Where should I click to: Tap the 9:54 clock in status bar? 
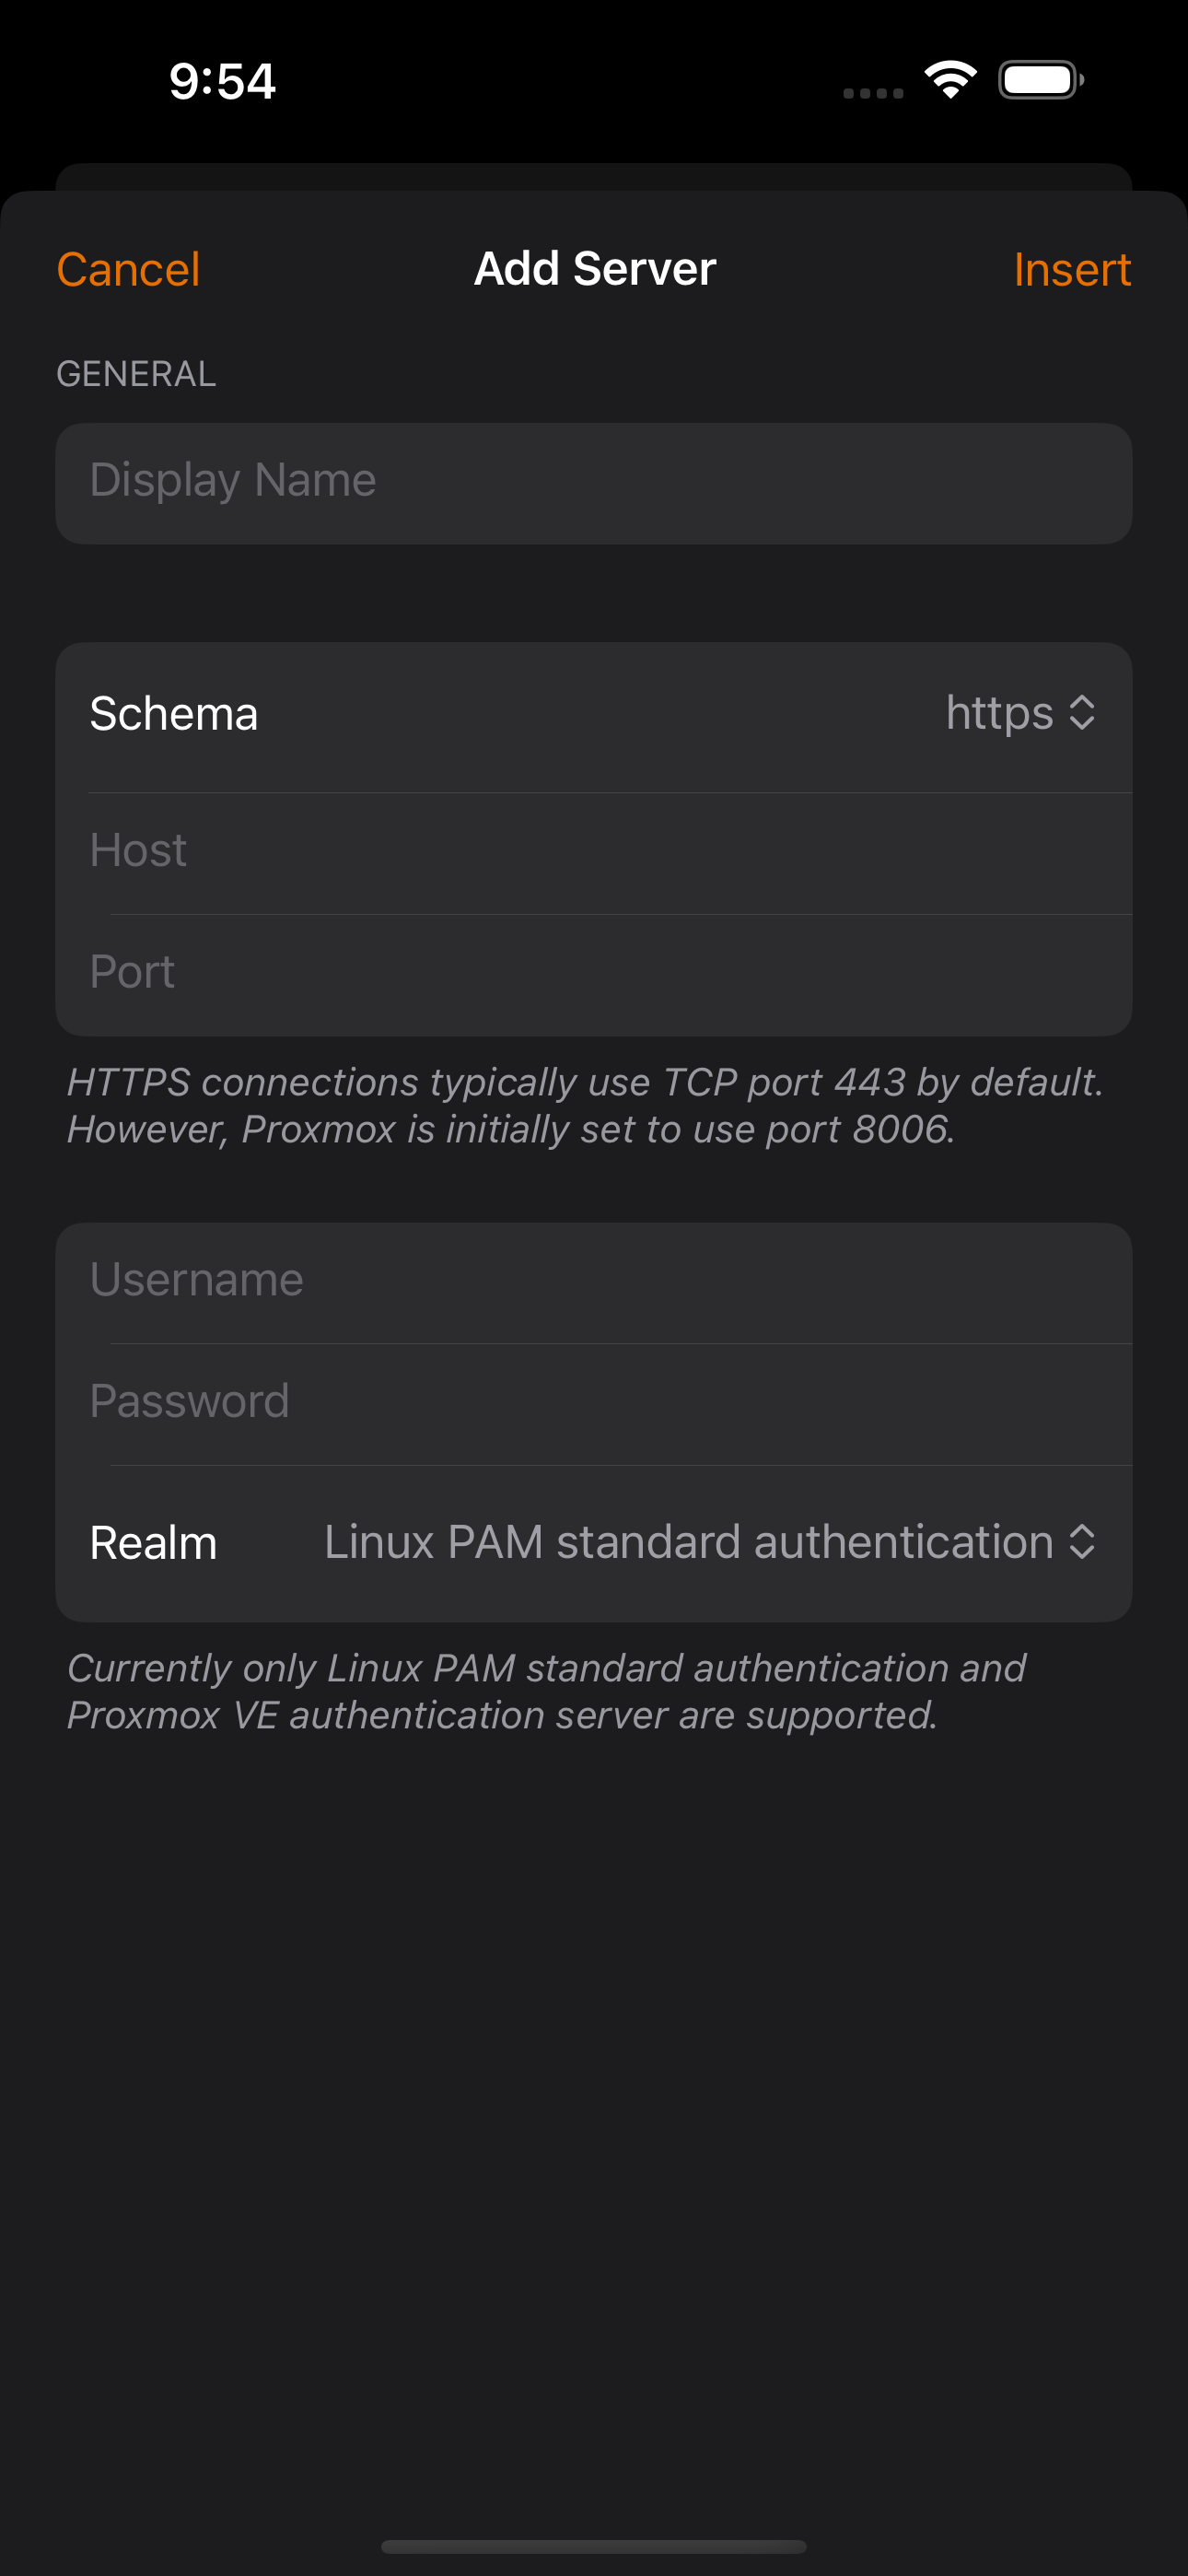(x=222, y=81)
